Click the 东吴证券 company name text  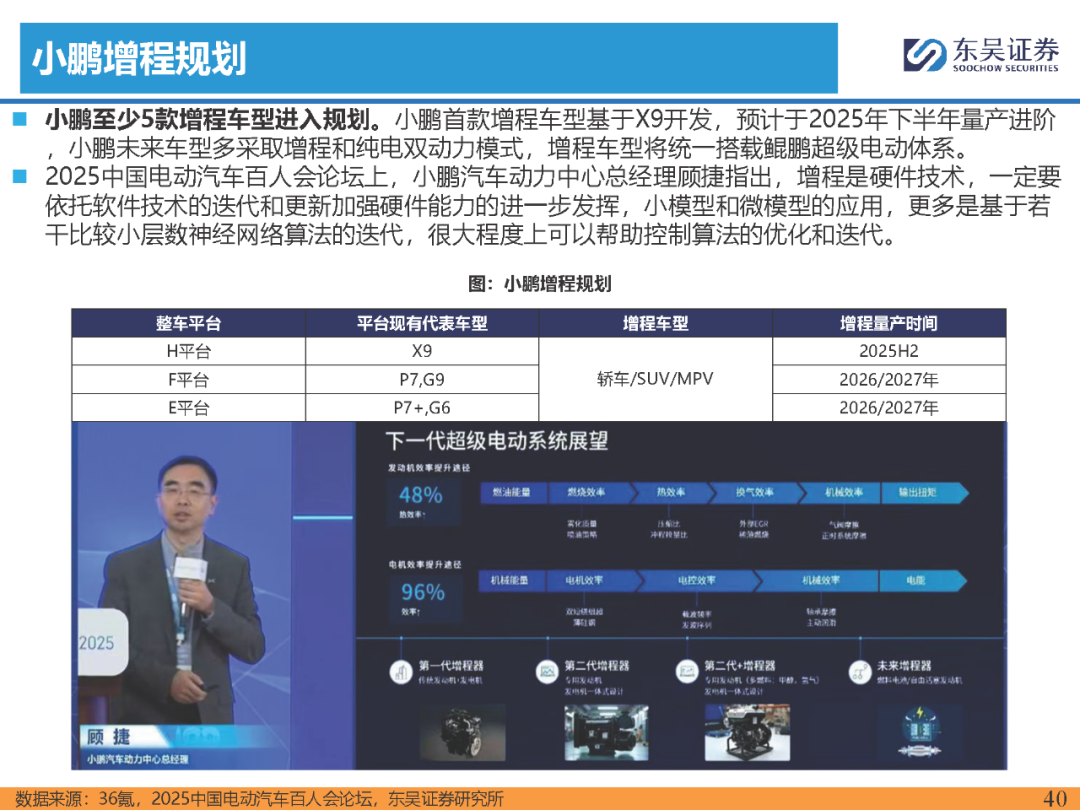(1006, 50)
